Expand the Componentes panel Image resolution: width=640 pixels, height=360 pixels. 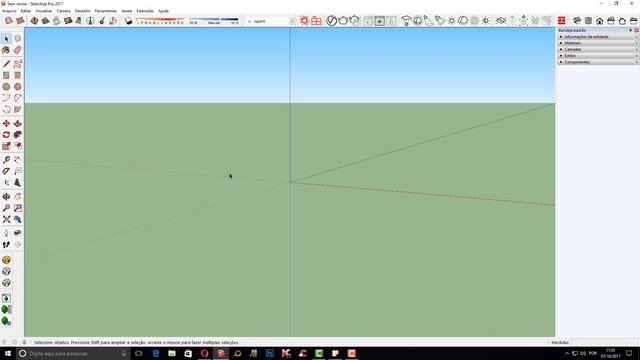[598, 62]
